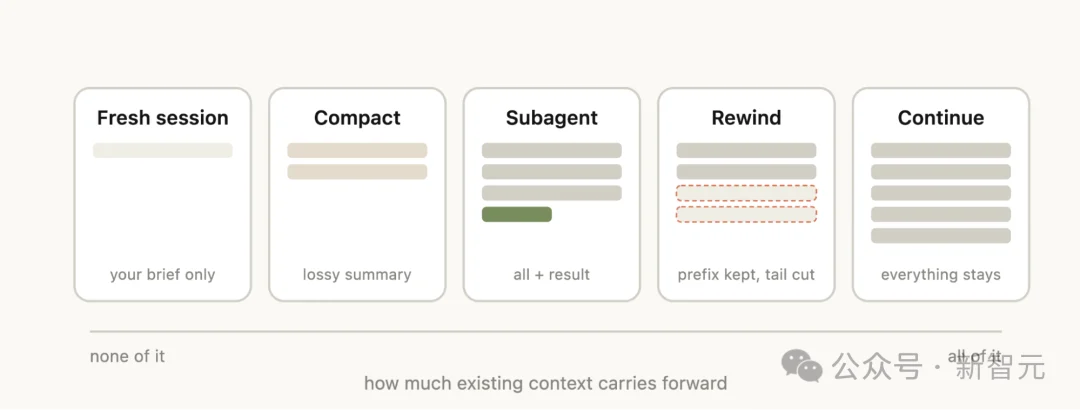Select the "Compact" card title
The height and width of the screenshot is (410, 1080).
coord(357,118)
